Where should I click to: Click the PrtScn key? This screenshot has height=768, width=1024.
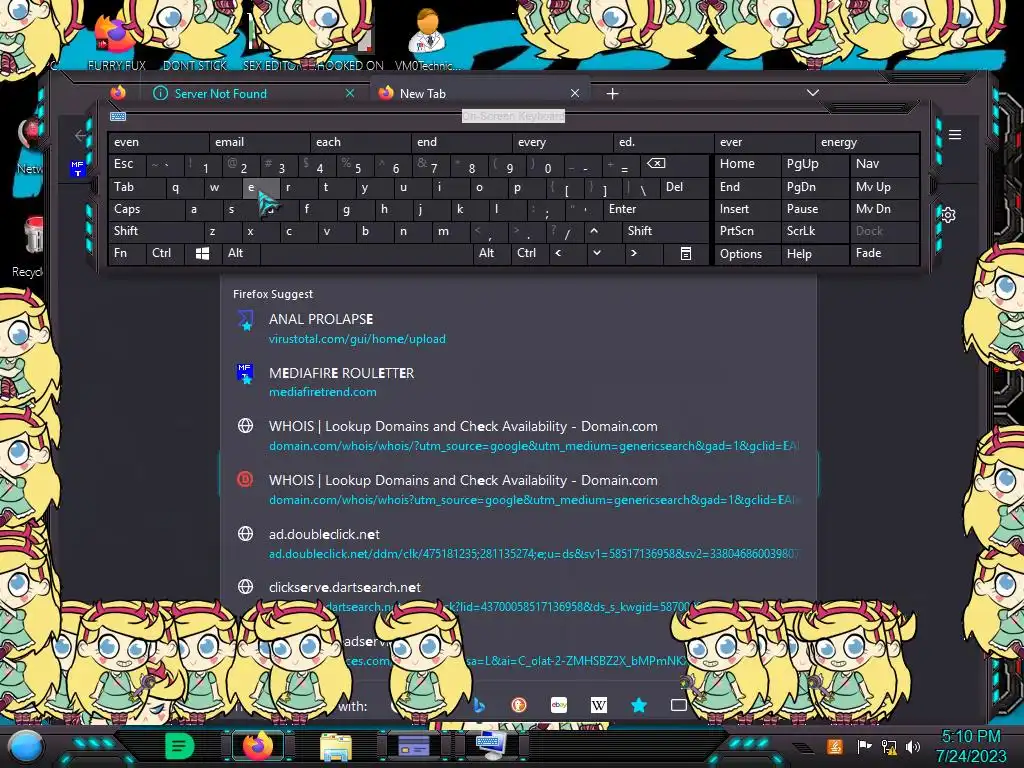[747, 231]
